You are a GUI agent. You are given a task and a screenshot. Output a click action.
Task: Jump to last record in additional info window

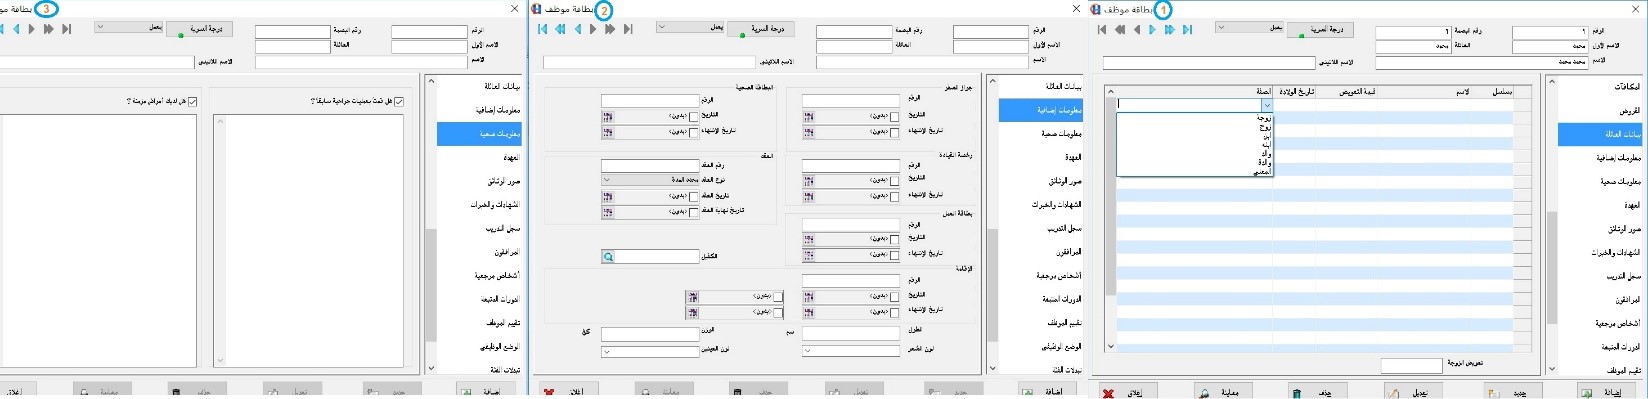coord(628,30)
